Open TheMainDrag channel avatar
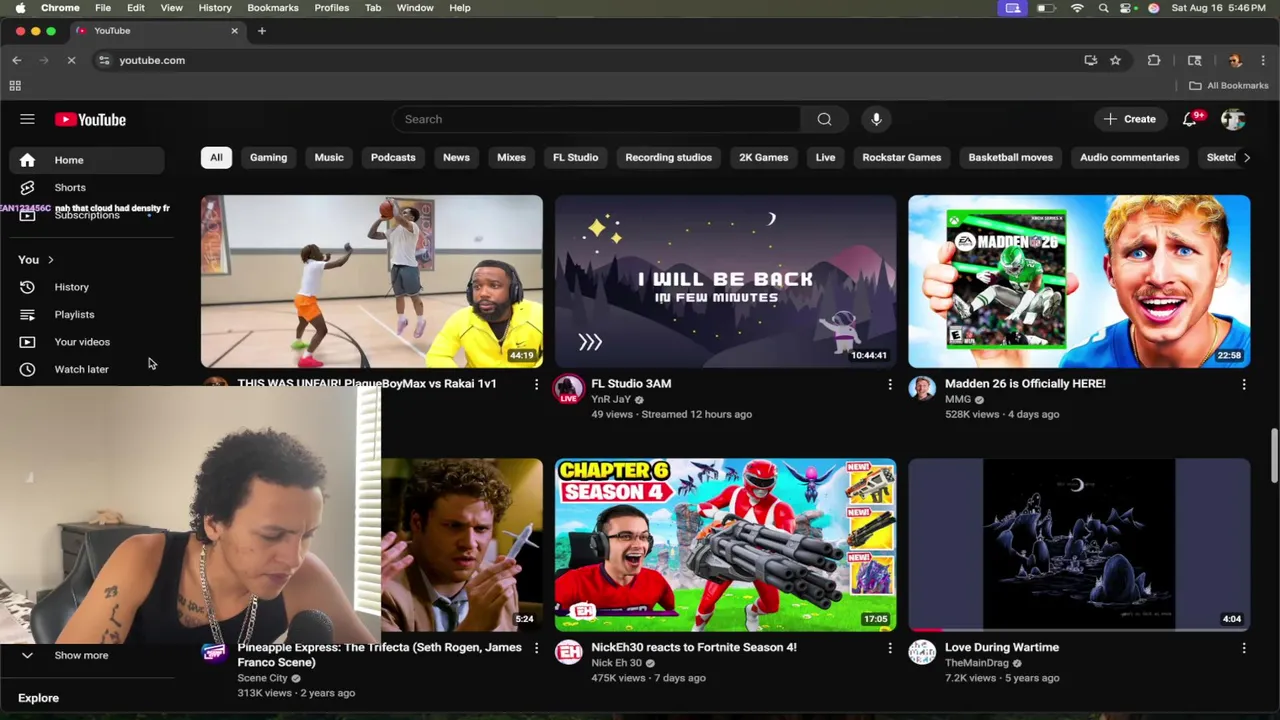Viewport: 1280px width, 720px height. tap(922, 653)
